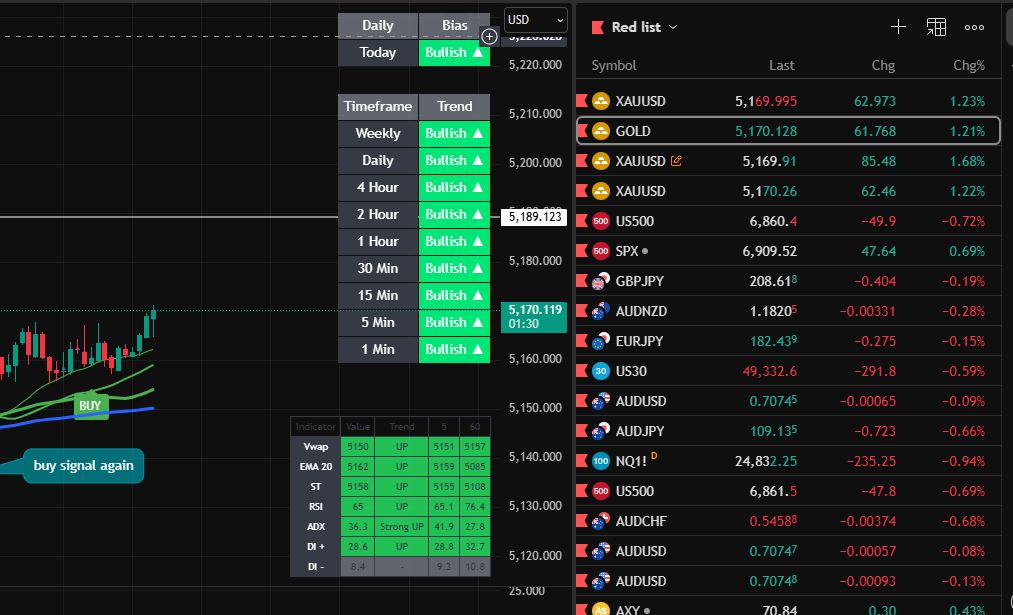
Task: Click the add symbol plus icon
Action: pos(898,27)
